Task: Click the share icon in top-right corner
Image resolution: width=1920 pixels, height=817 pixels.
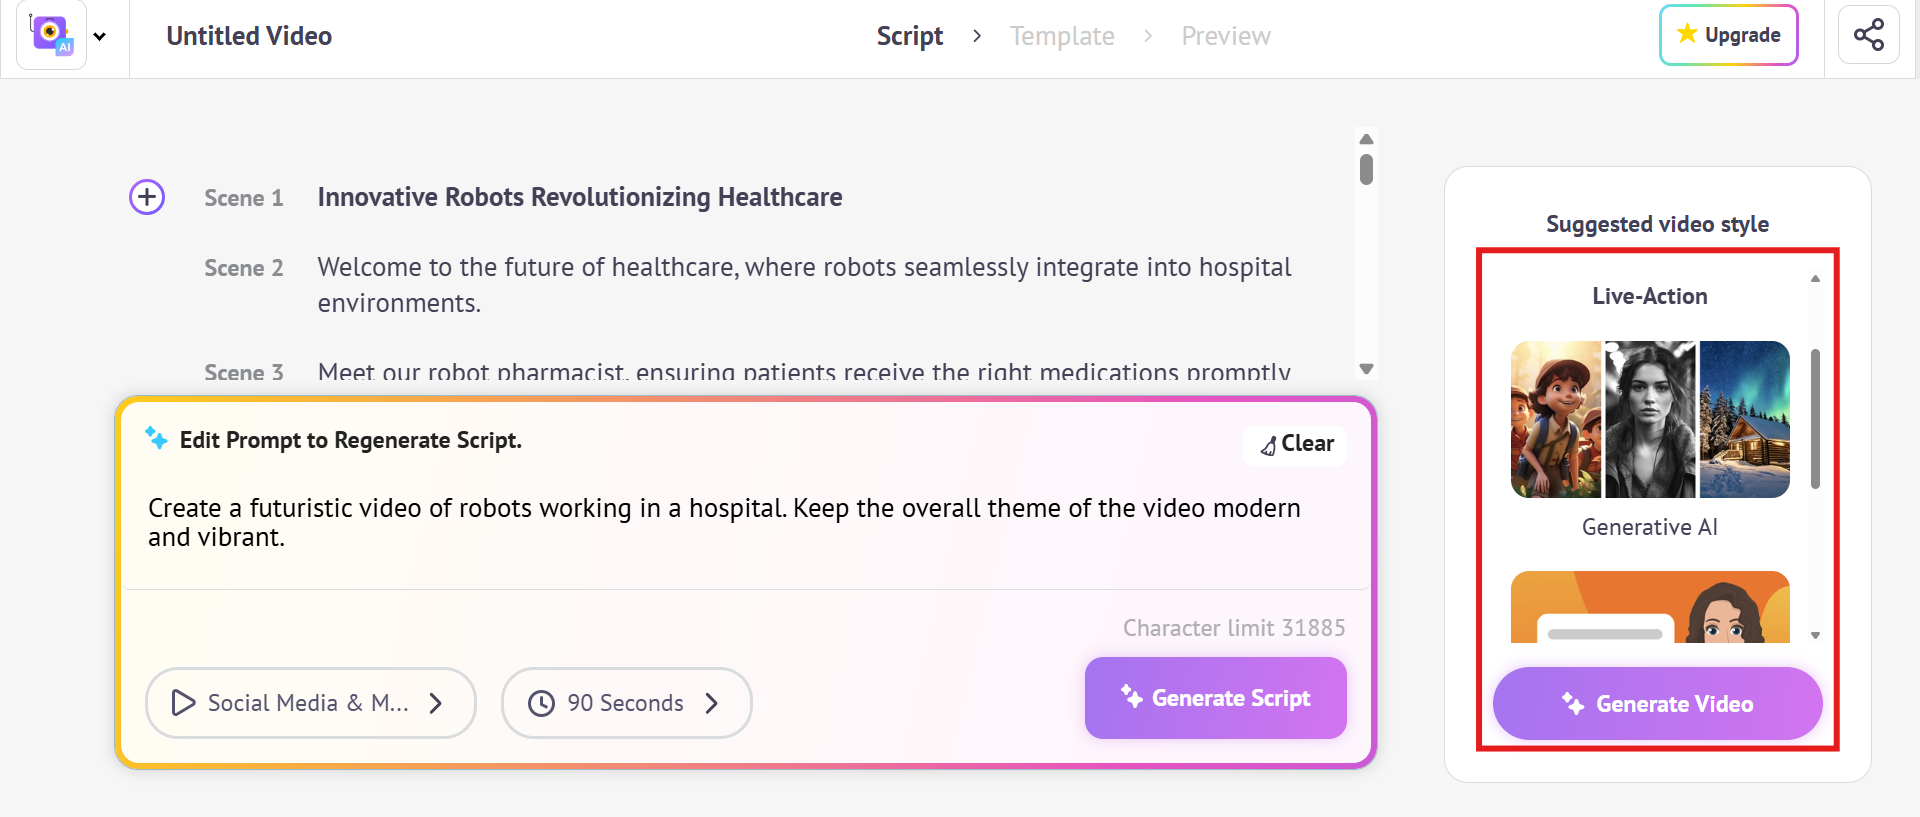Action: coord(1868,34)
